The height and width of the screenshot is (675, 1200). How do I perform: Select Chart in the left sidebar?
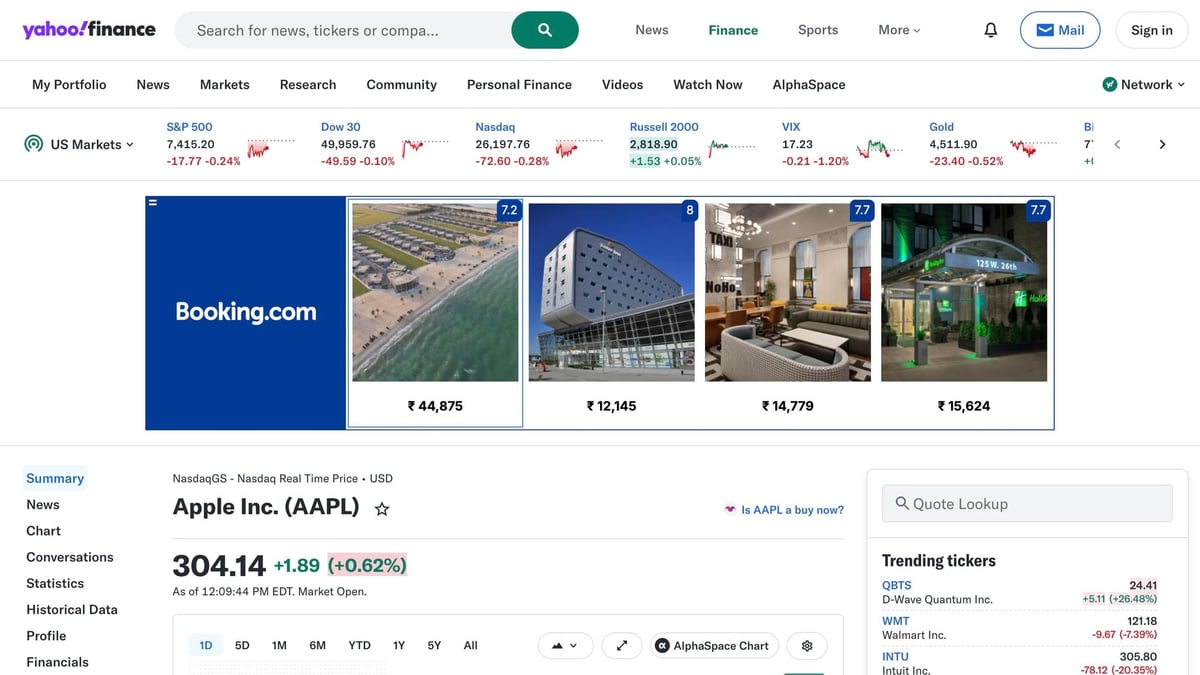[43, 531]
